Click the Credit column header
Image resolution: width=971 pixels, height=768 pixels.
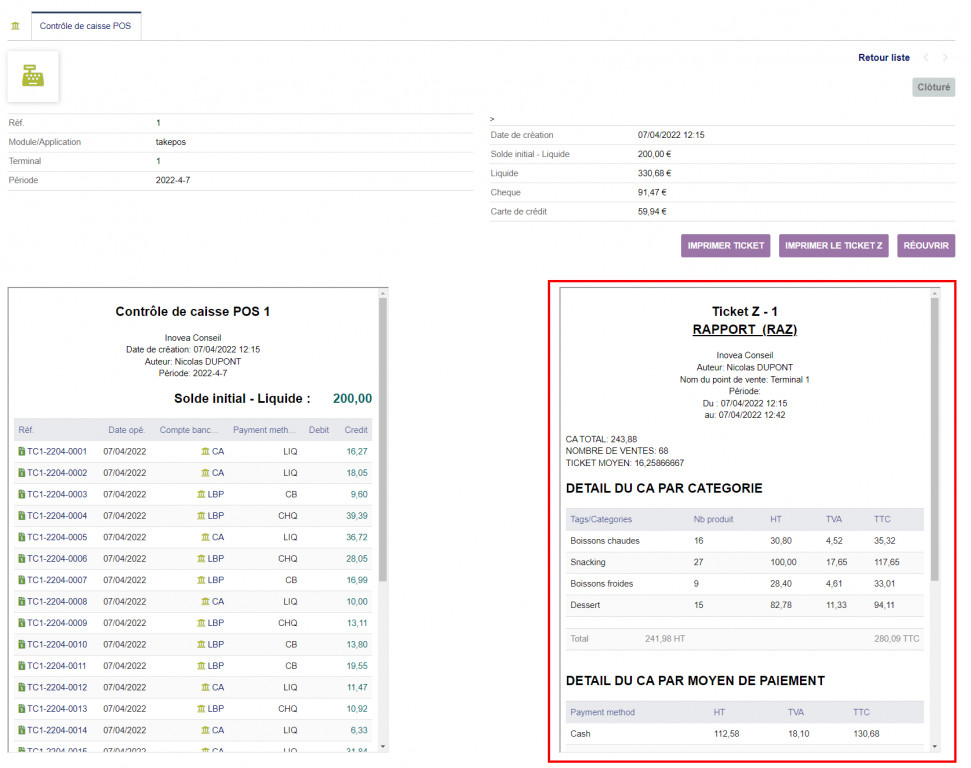coord(355,430)
